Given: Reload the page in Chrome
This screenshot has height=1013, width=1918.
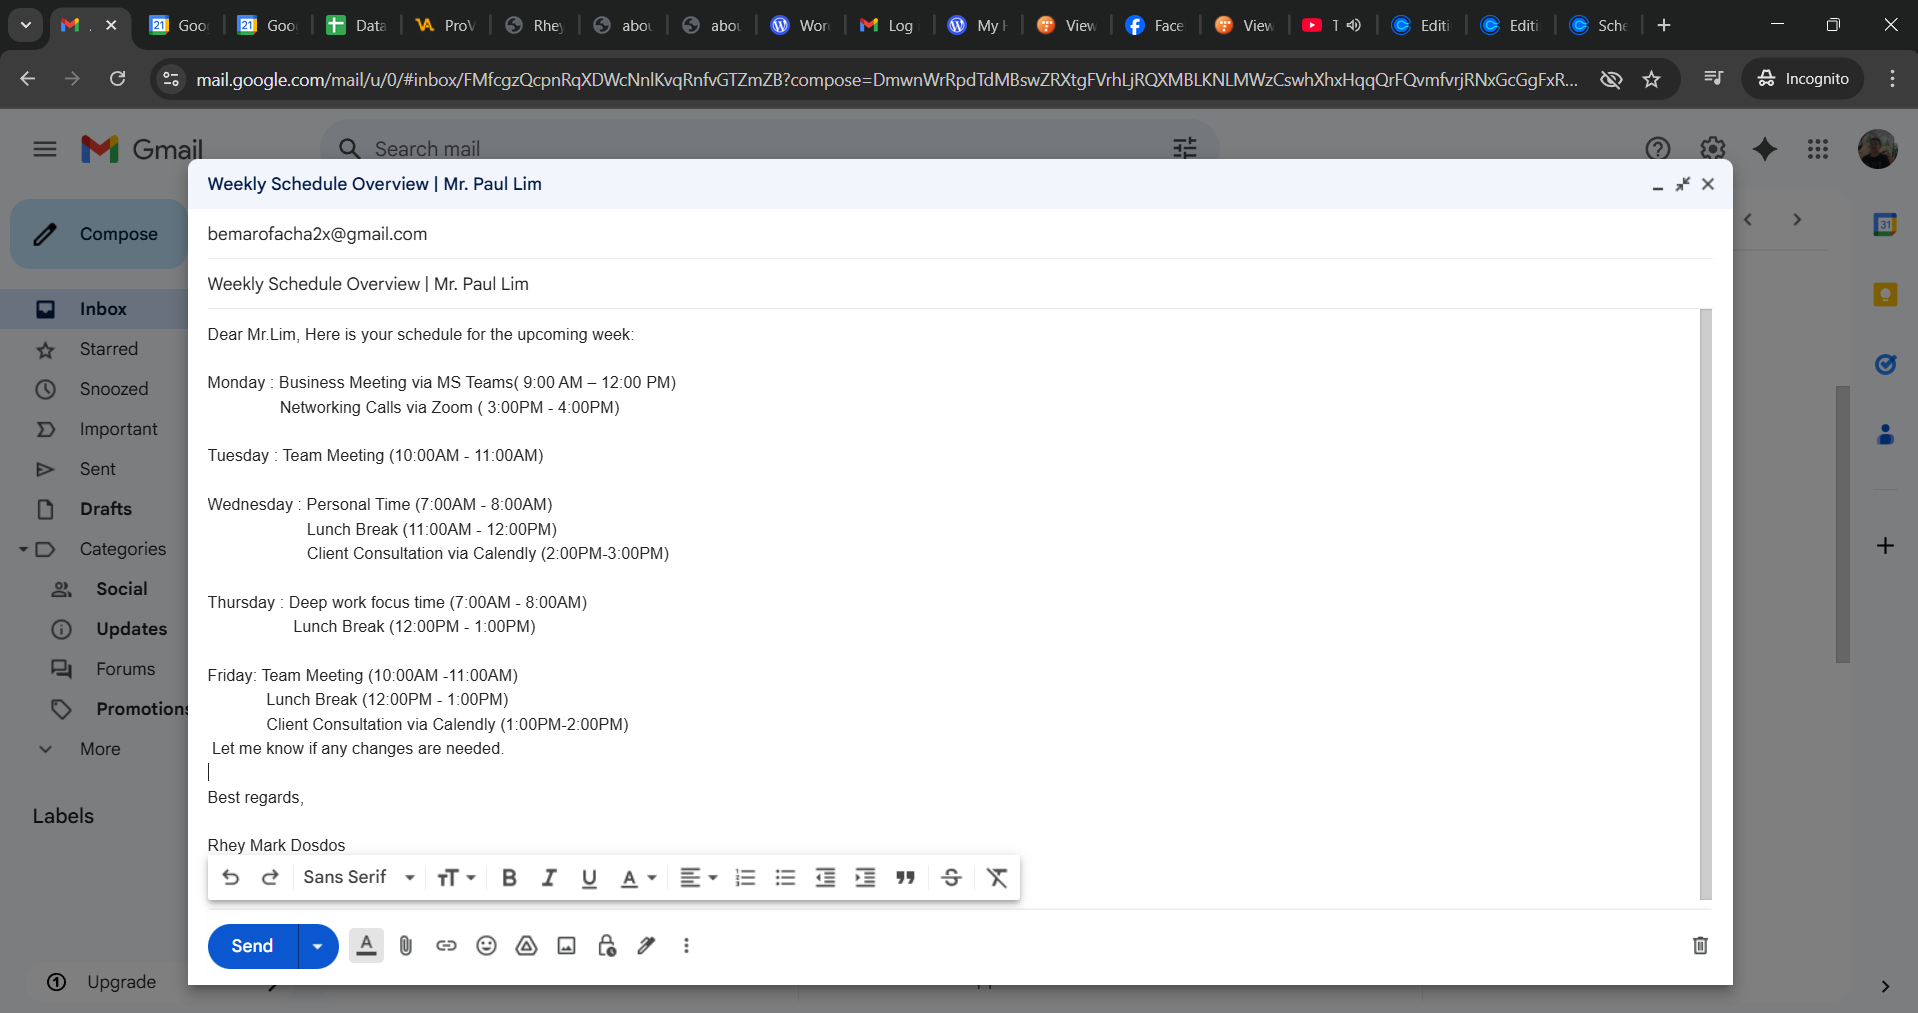Looking at the screenshot, I should 117,78.
